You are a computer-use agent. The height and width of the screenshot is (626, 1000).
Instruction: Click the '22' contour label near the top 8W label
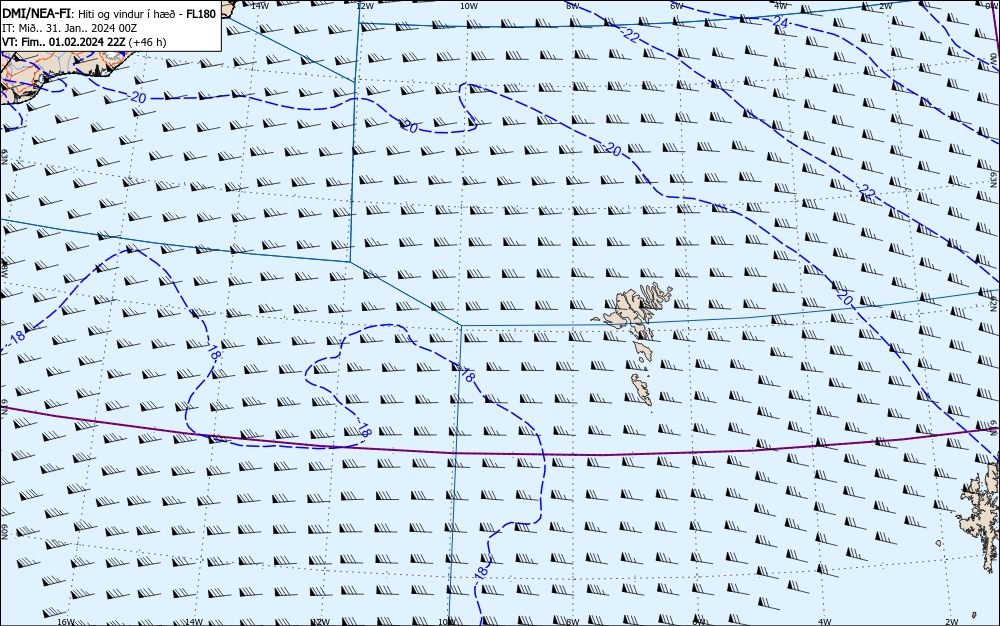tap(631, 36)
